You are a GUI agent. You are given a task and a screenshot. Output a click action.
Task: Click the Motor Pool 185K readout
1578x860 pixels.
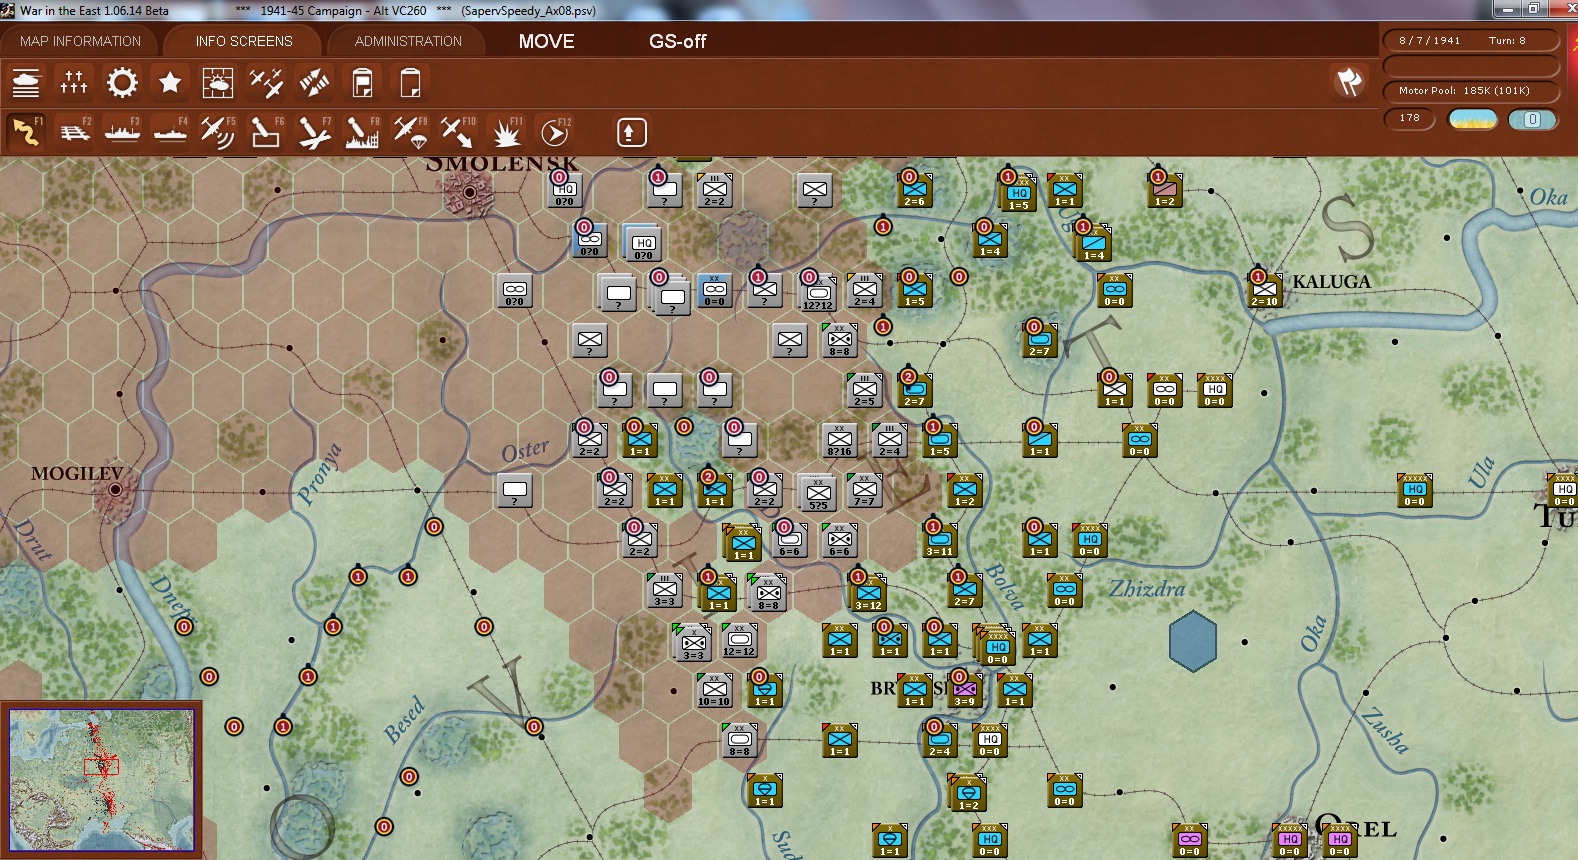pos(1470,91)
